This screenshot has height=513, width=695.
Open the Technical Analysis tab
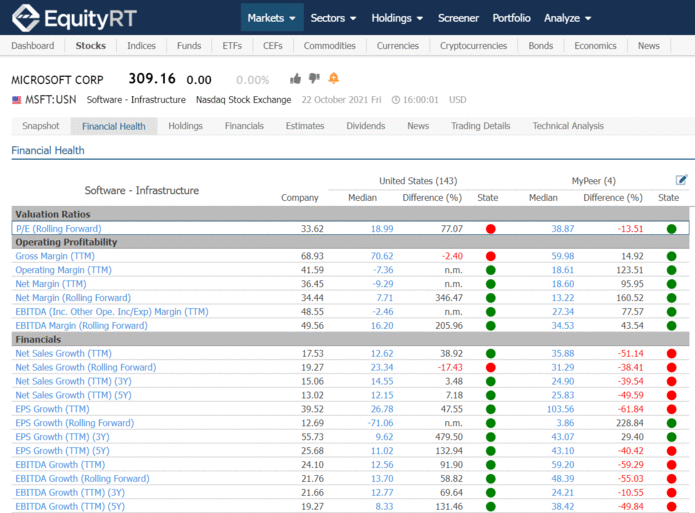pos(568,126)
